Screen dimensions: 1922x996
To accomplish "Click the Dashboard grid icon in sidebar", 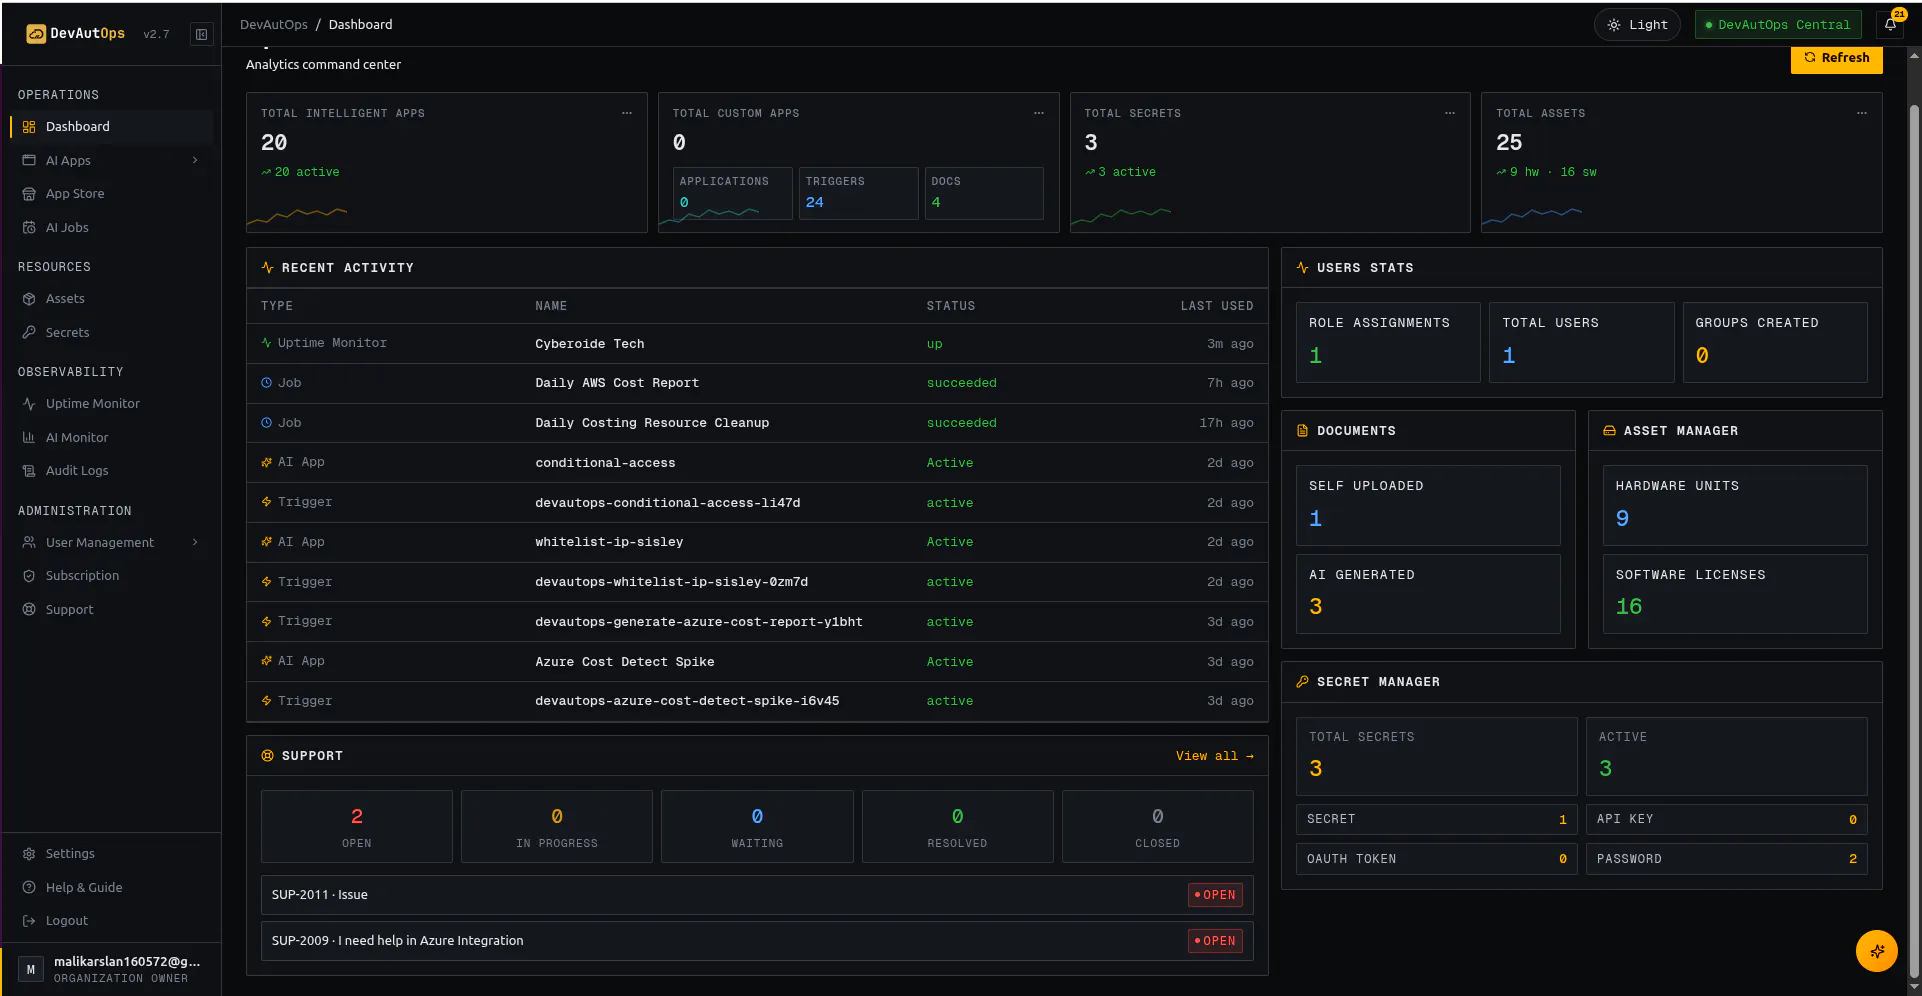I will click(29, 127).
